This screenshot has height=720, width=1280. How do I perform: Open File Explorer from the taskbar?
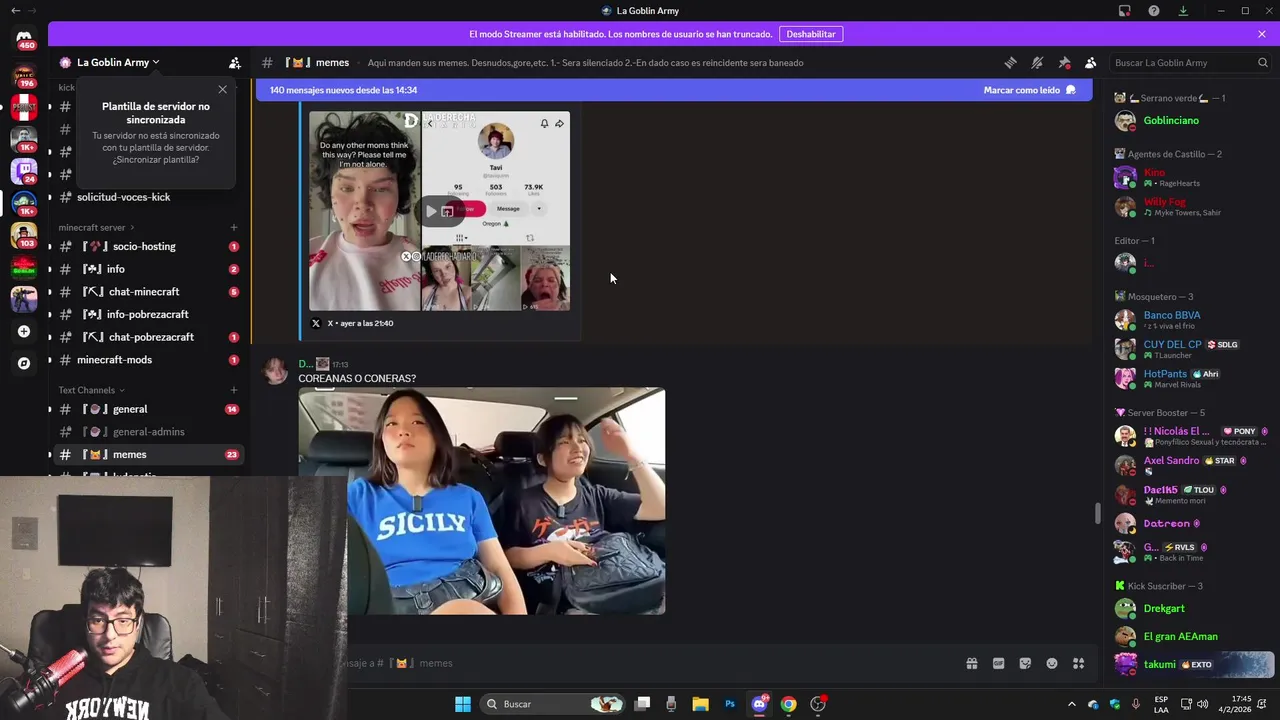[700, 704]
